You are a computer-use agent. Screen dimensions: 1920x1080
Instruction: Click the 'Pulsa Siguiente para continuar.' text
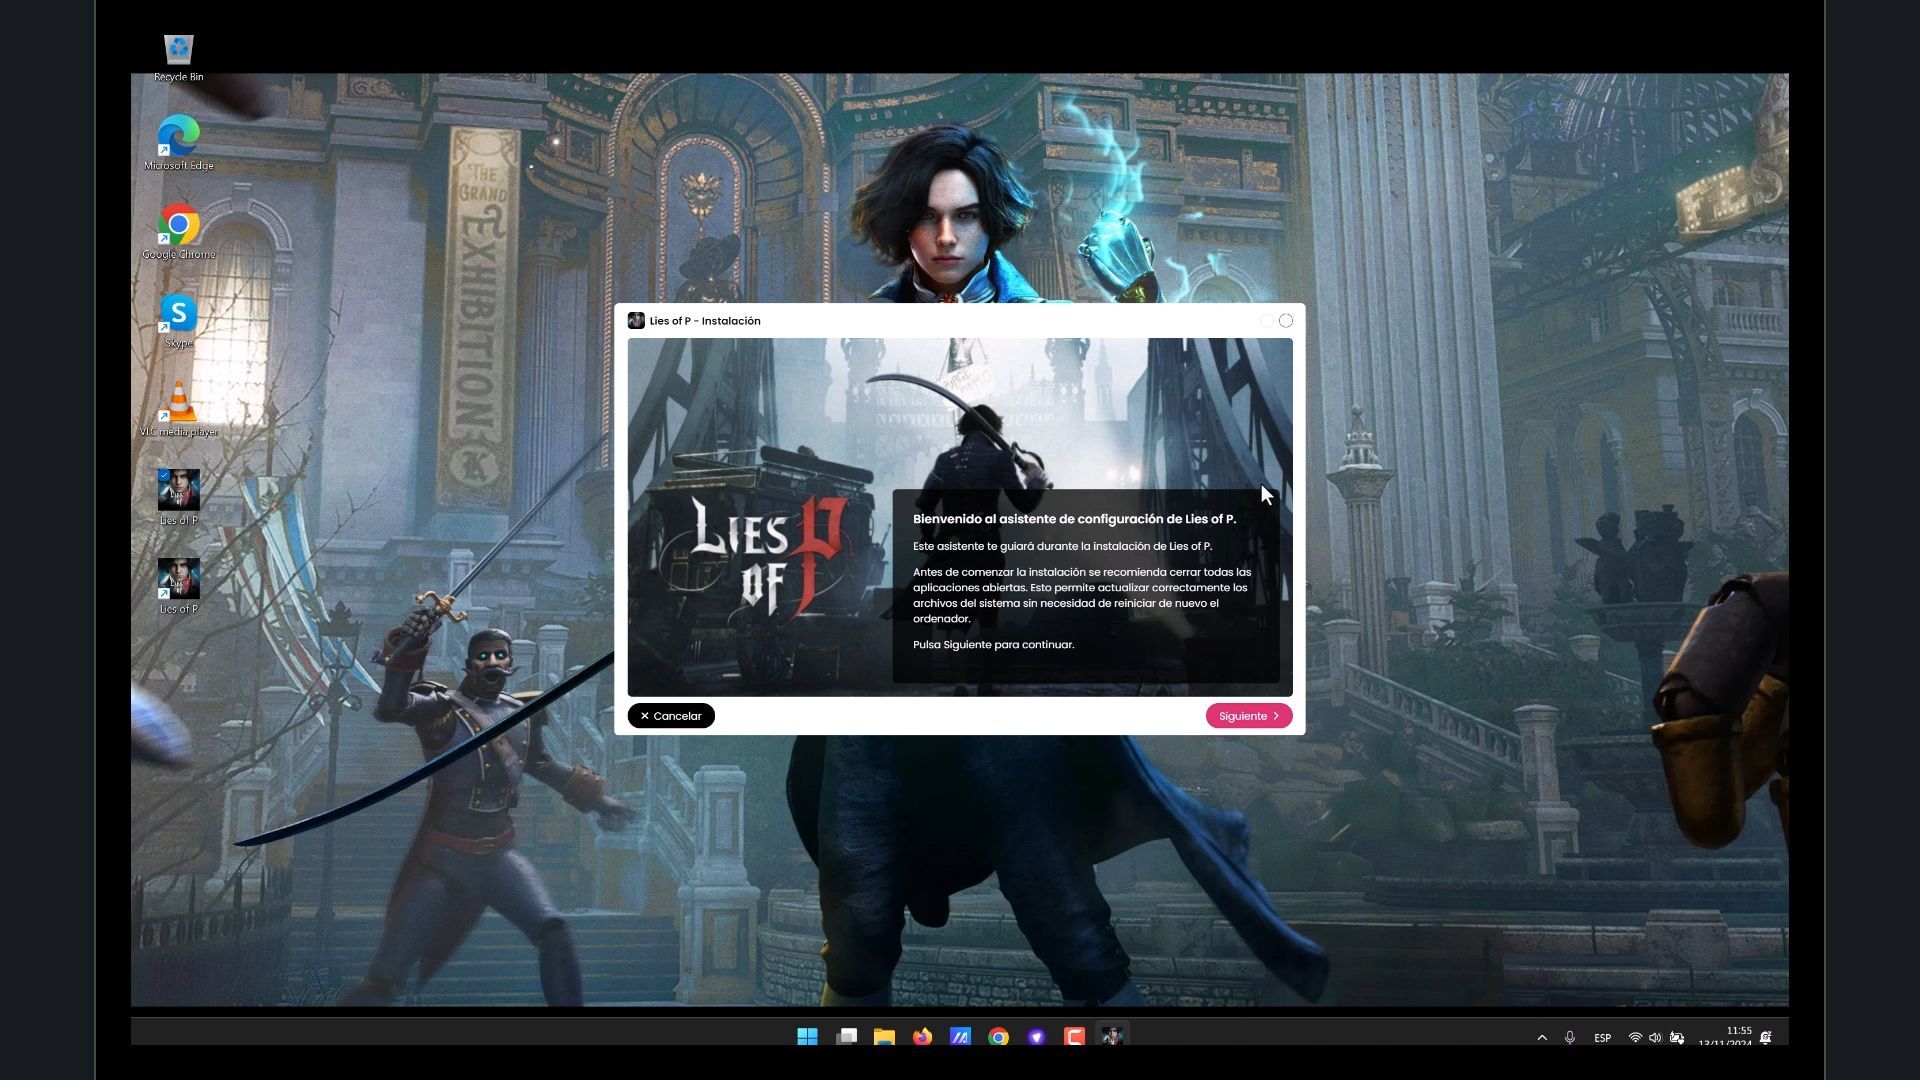click(x=993, y=645)
